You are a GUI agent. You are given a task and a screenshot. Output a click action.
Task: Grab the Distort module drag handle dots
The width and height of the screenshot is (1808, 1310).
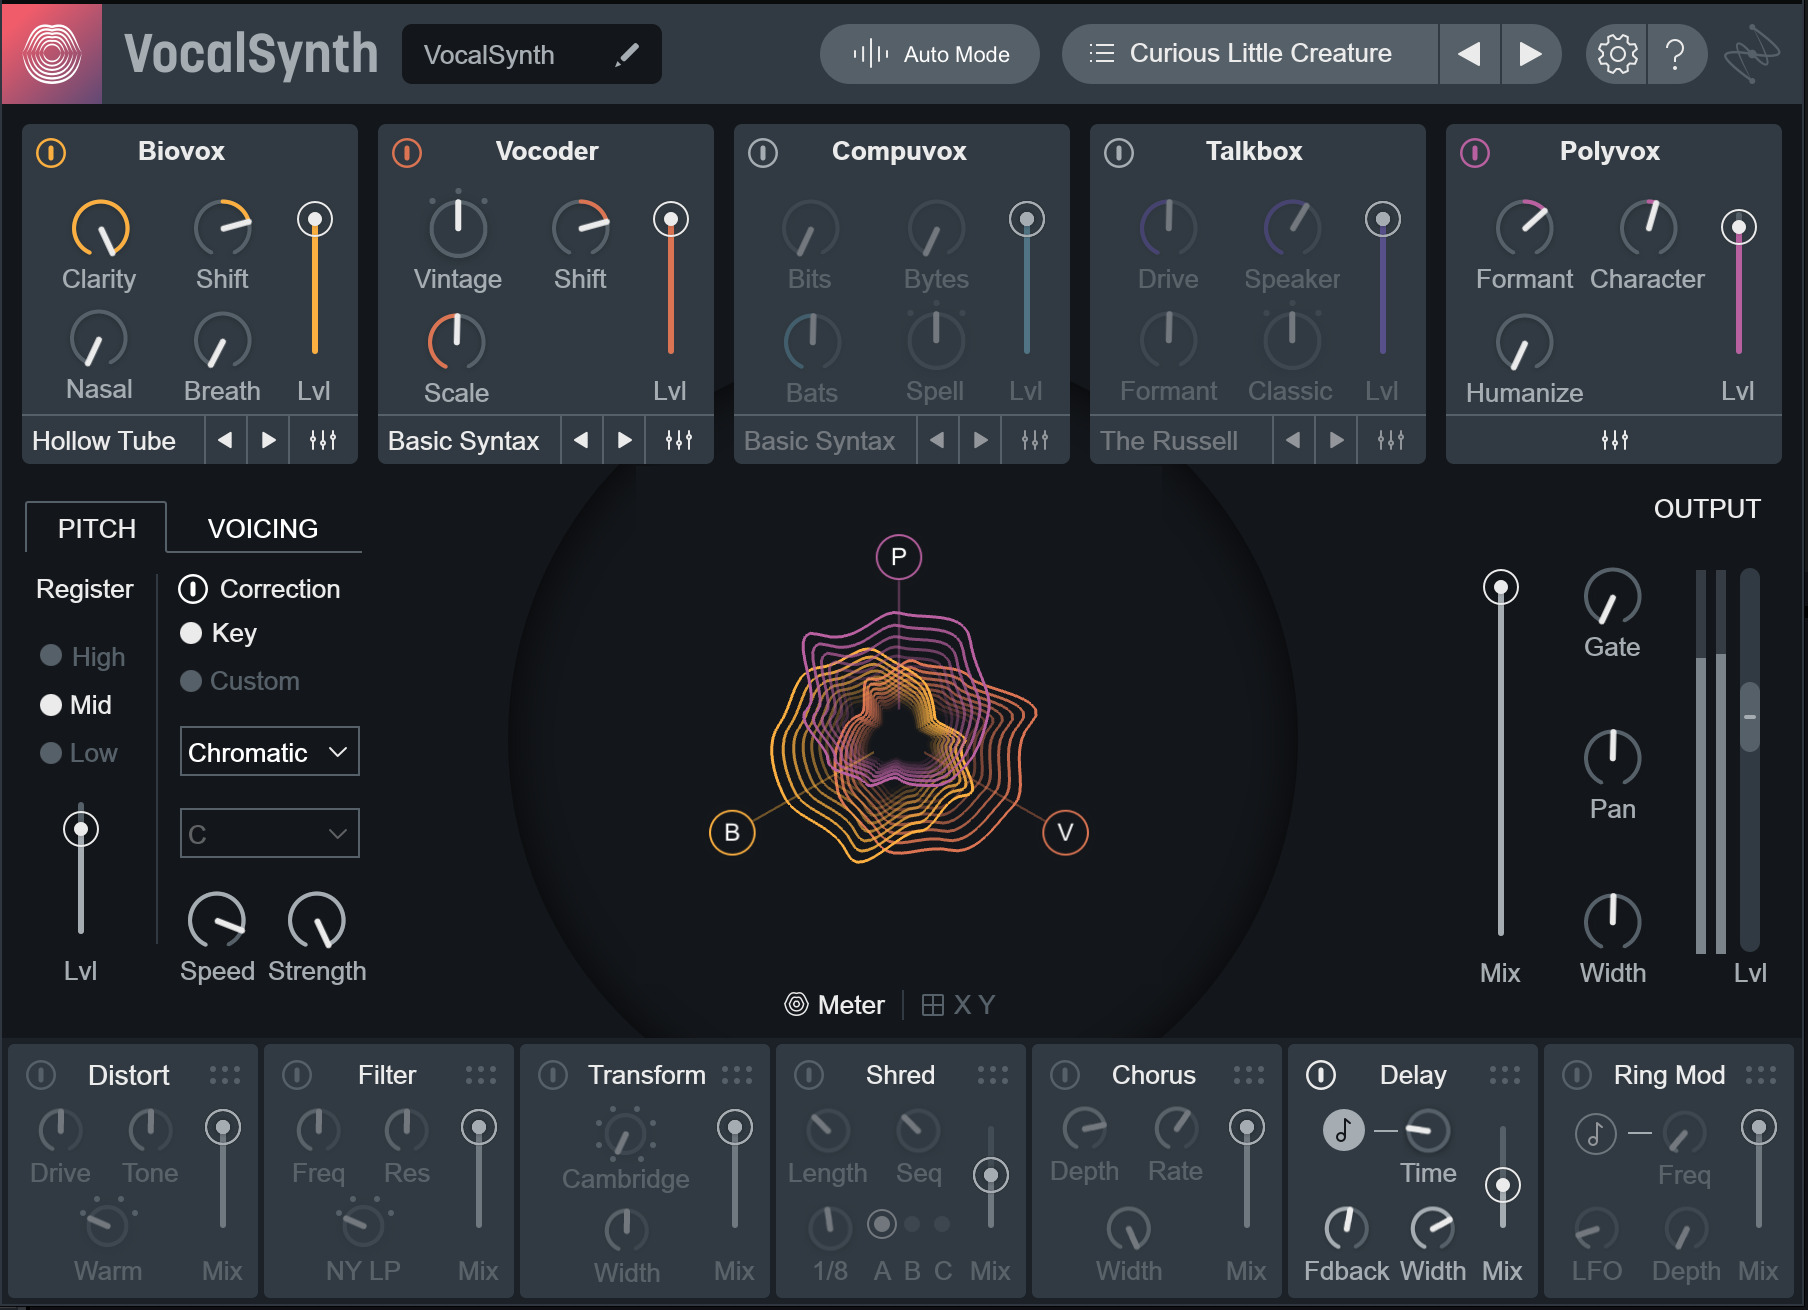(x=225, y=1075)
